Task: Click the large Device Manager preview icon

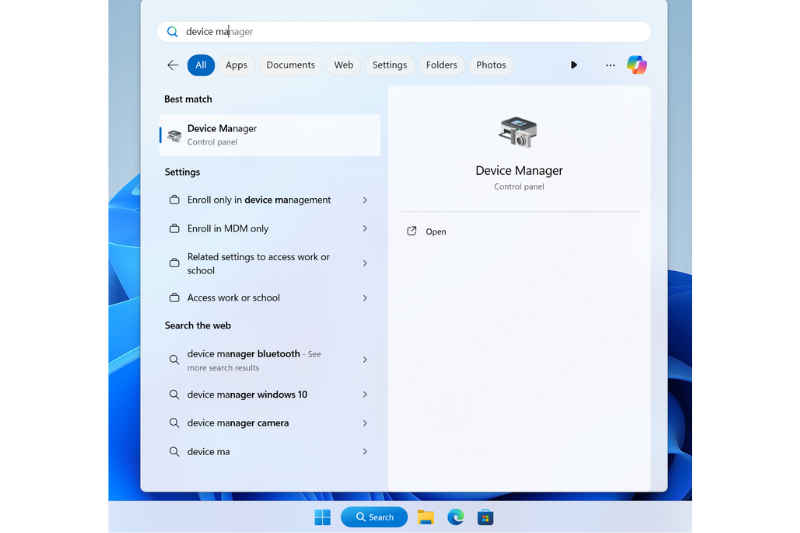Action: (x=518, y=132)
